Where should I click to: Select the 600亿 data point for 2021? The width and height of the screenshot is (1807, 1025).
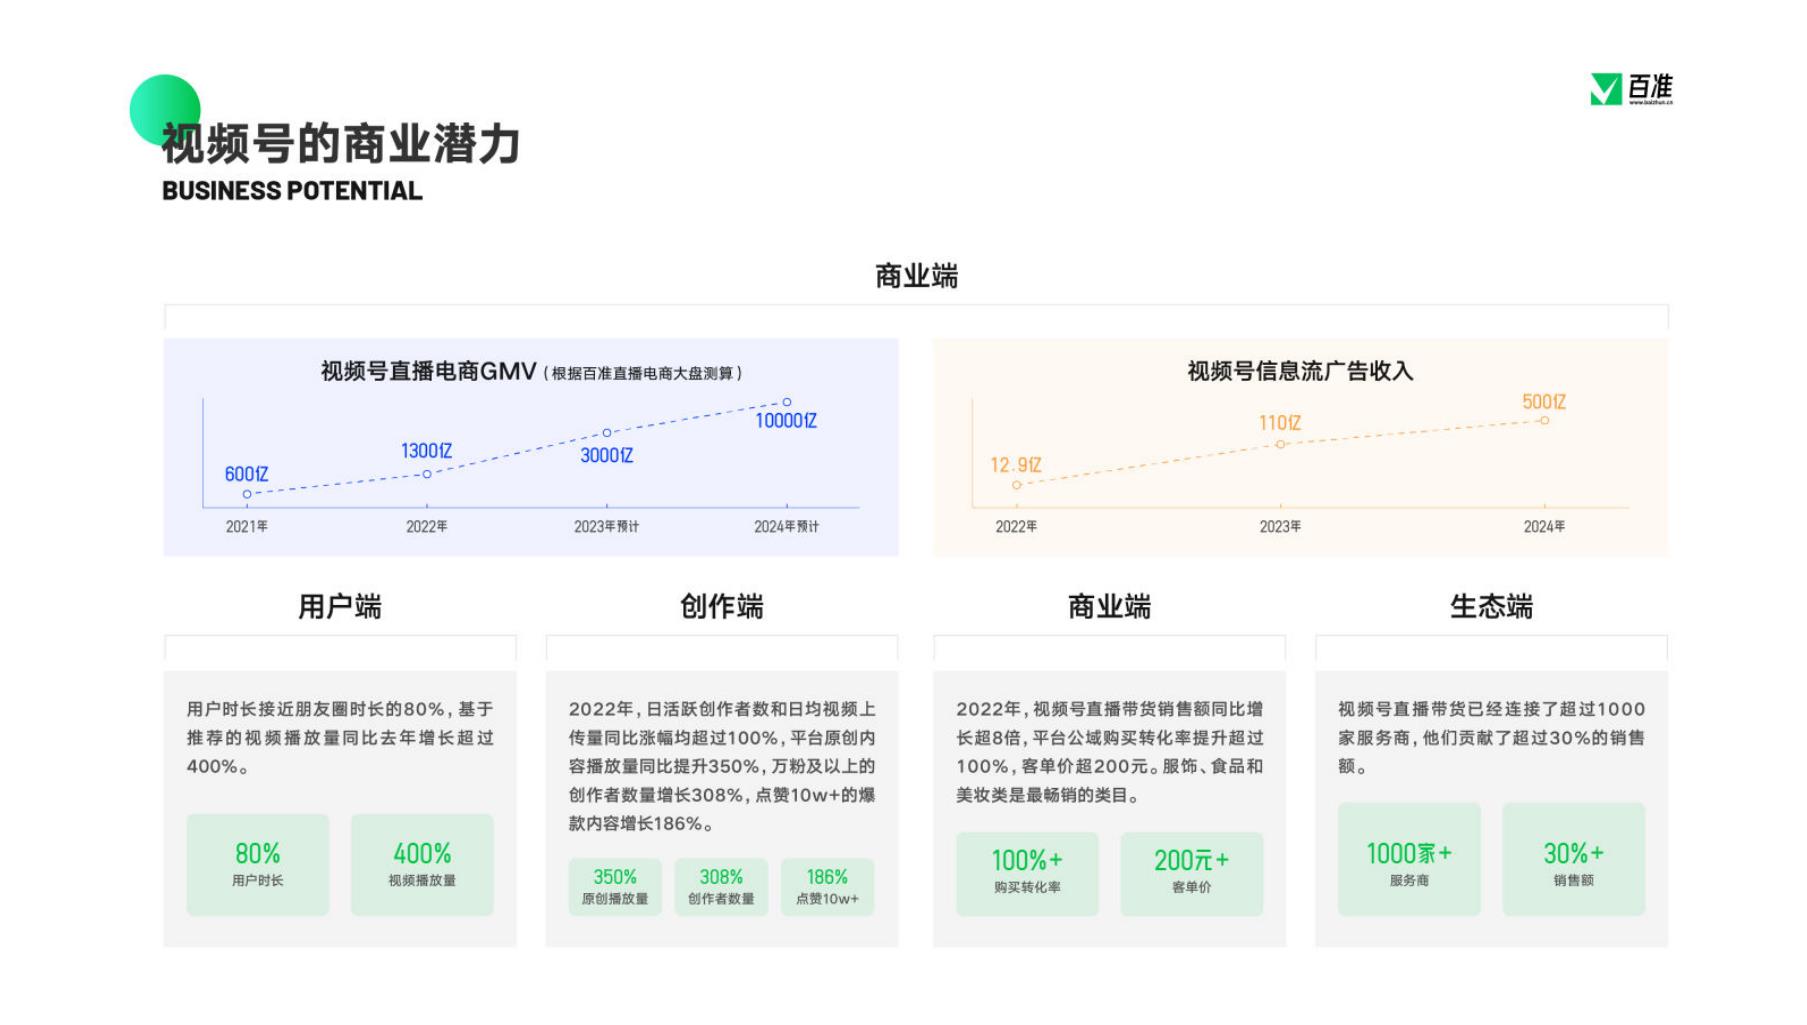click(x=247, y=494)
